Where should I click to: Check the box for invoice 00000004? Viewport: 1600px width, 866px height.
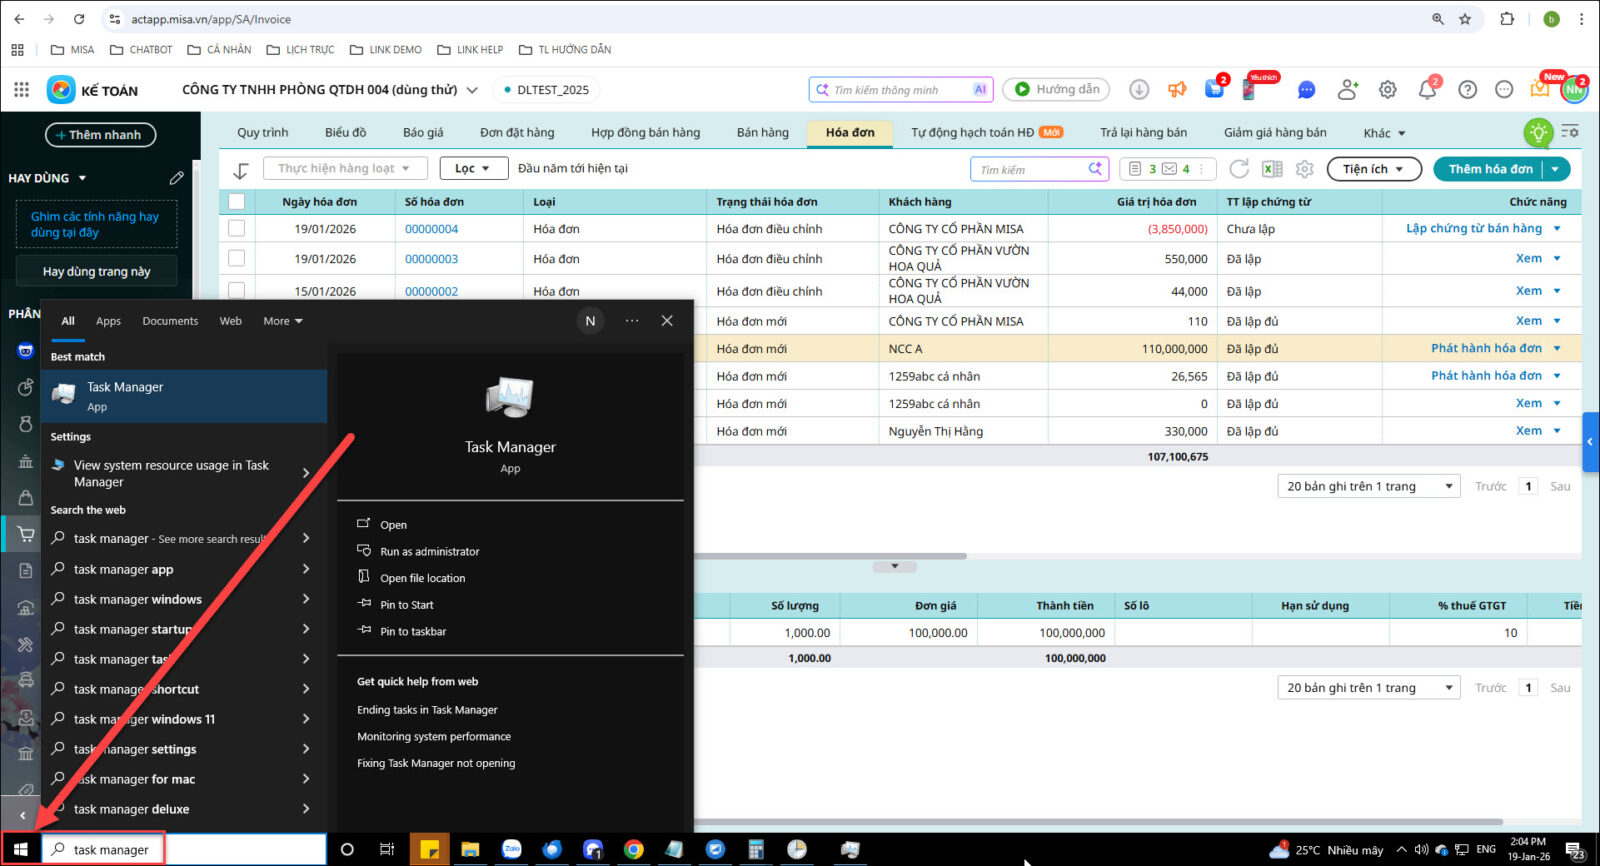click(x=236, y=229)
